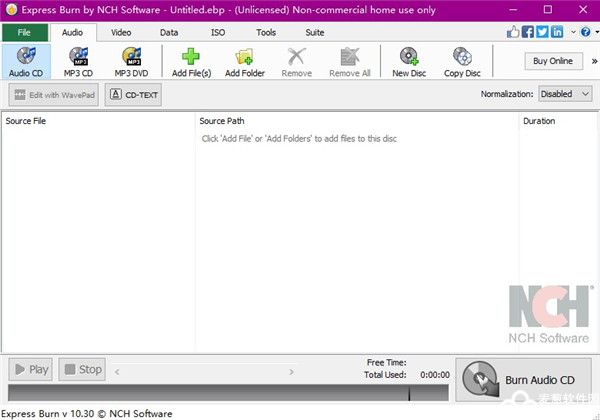The height and width of the screenshot is (420, 600).
Task: Click the Burn Audio CD button
Action: 523,379
